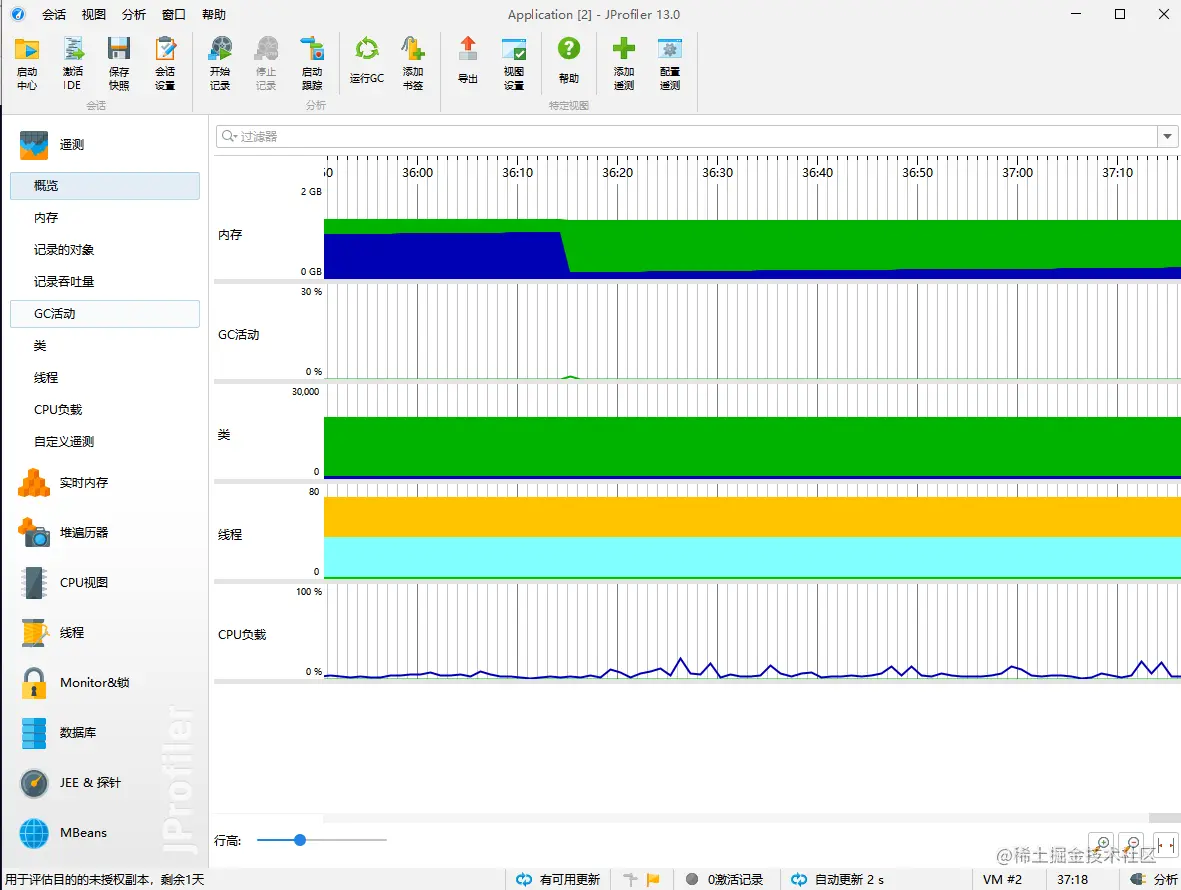
Task: Zoom in on the timeline
Action: coord(1103,844)
